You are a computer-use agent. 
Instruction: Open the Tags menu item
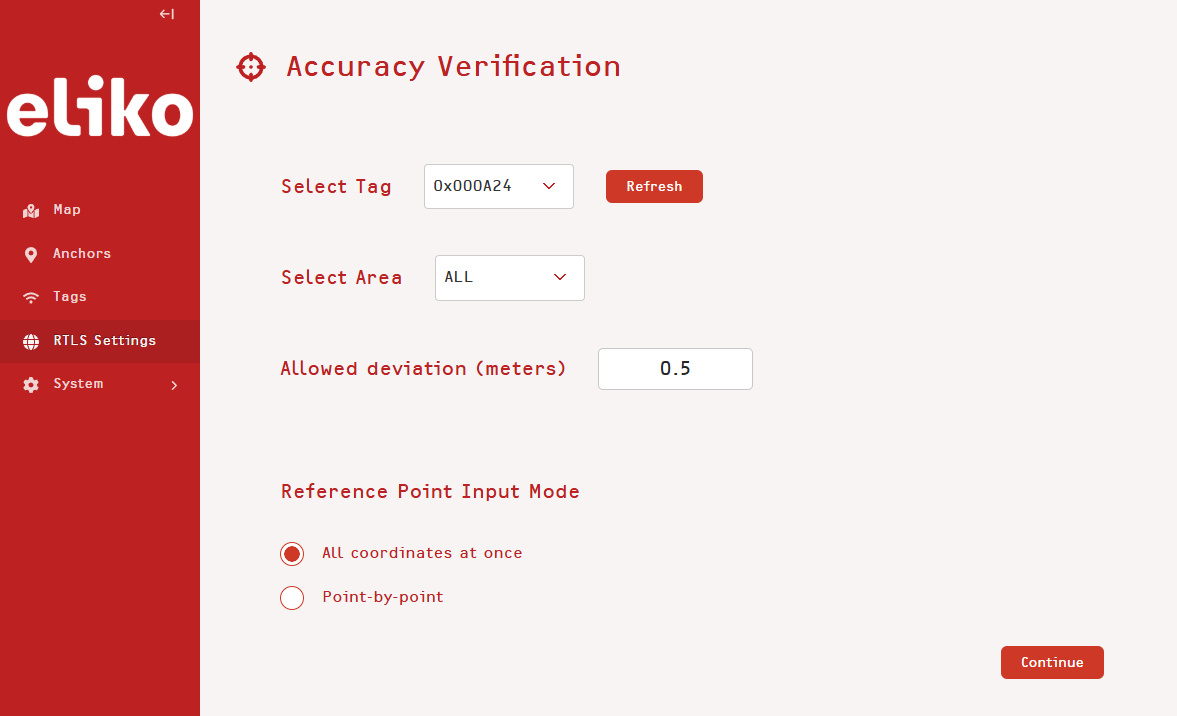[70, 297]
